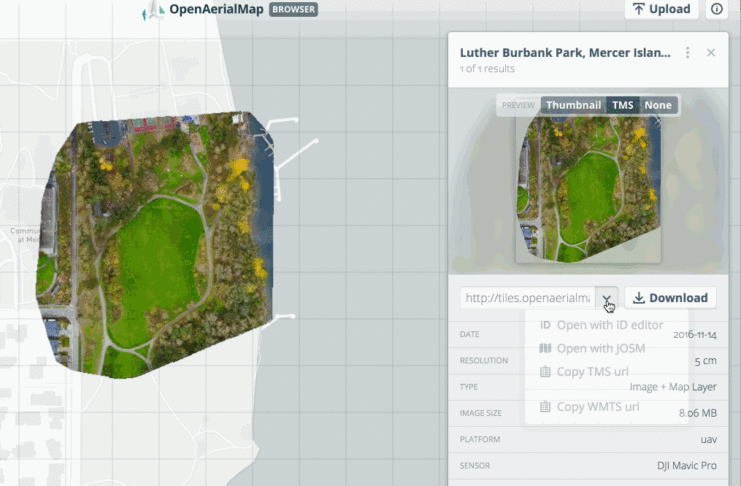Viewport: 741px width, 486px height.
Task: Click the clipboard icon beside Copy WMTS url
Action: click(545, 407)
